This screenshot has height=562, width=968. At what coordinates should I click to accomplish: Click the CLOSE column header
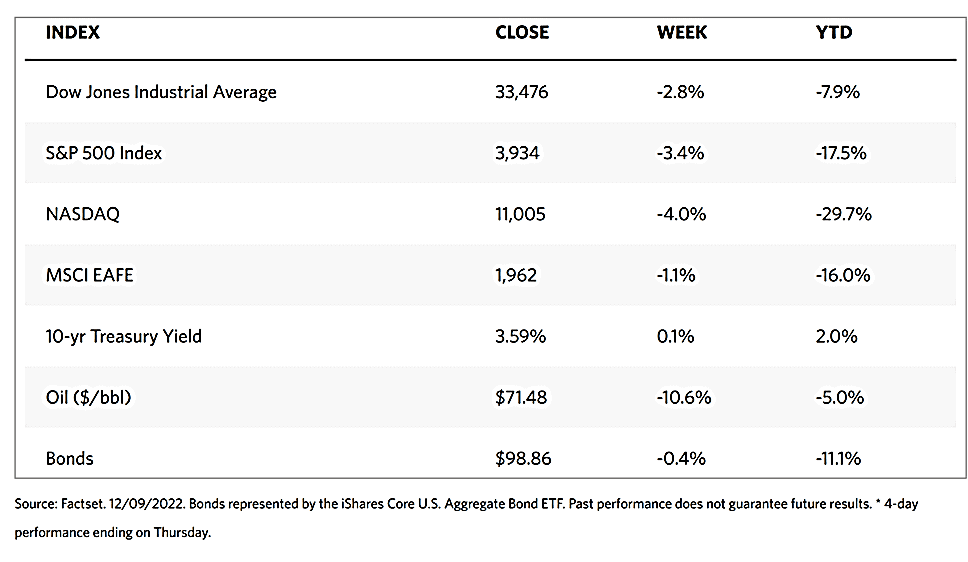pos(522,33)
